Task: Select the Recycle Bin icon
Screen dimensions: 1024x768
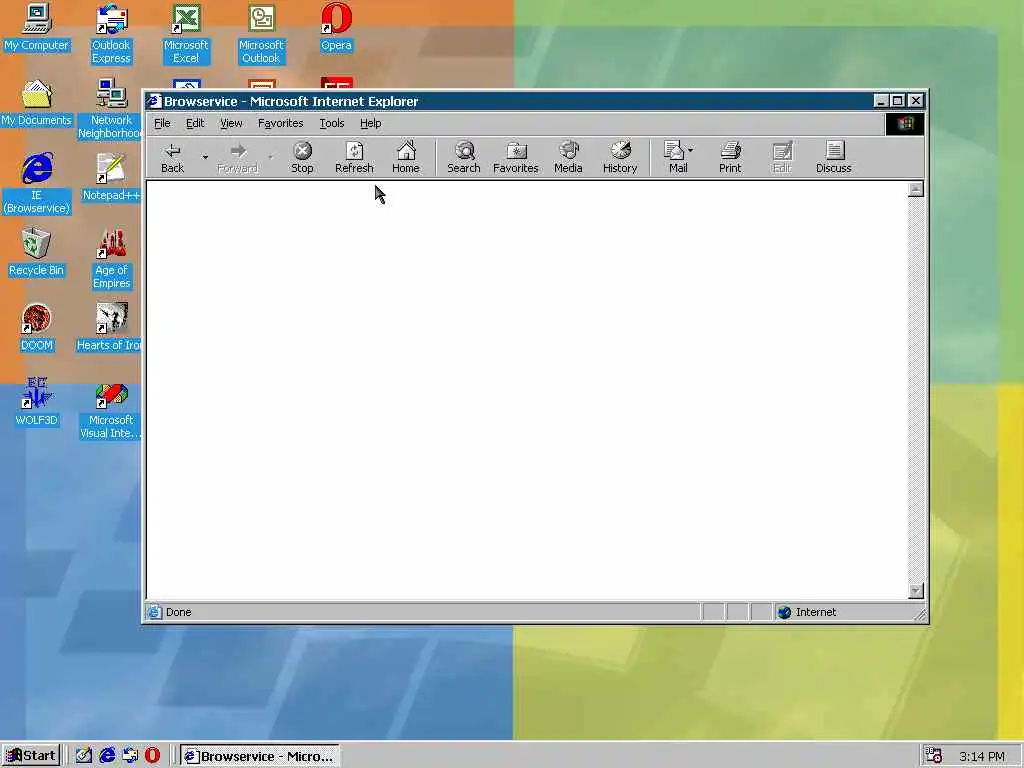Action: click(36, 252)
